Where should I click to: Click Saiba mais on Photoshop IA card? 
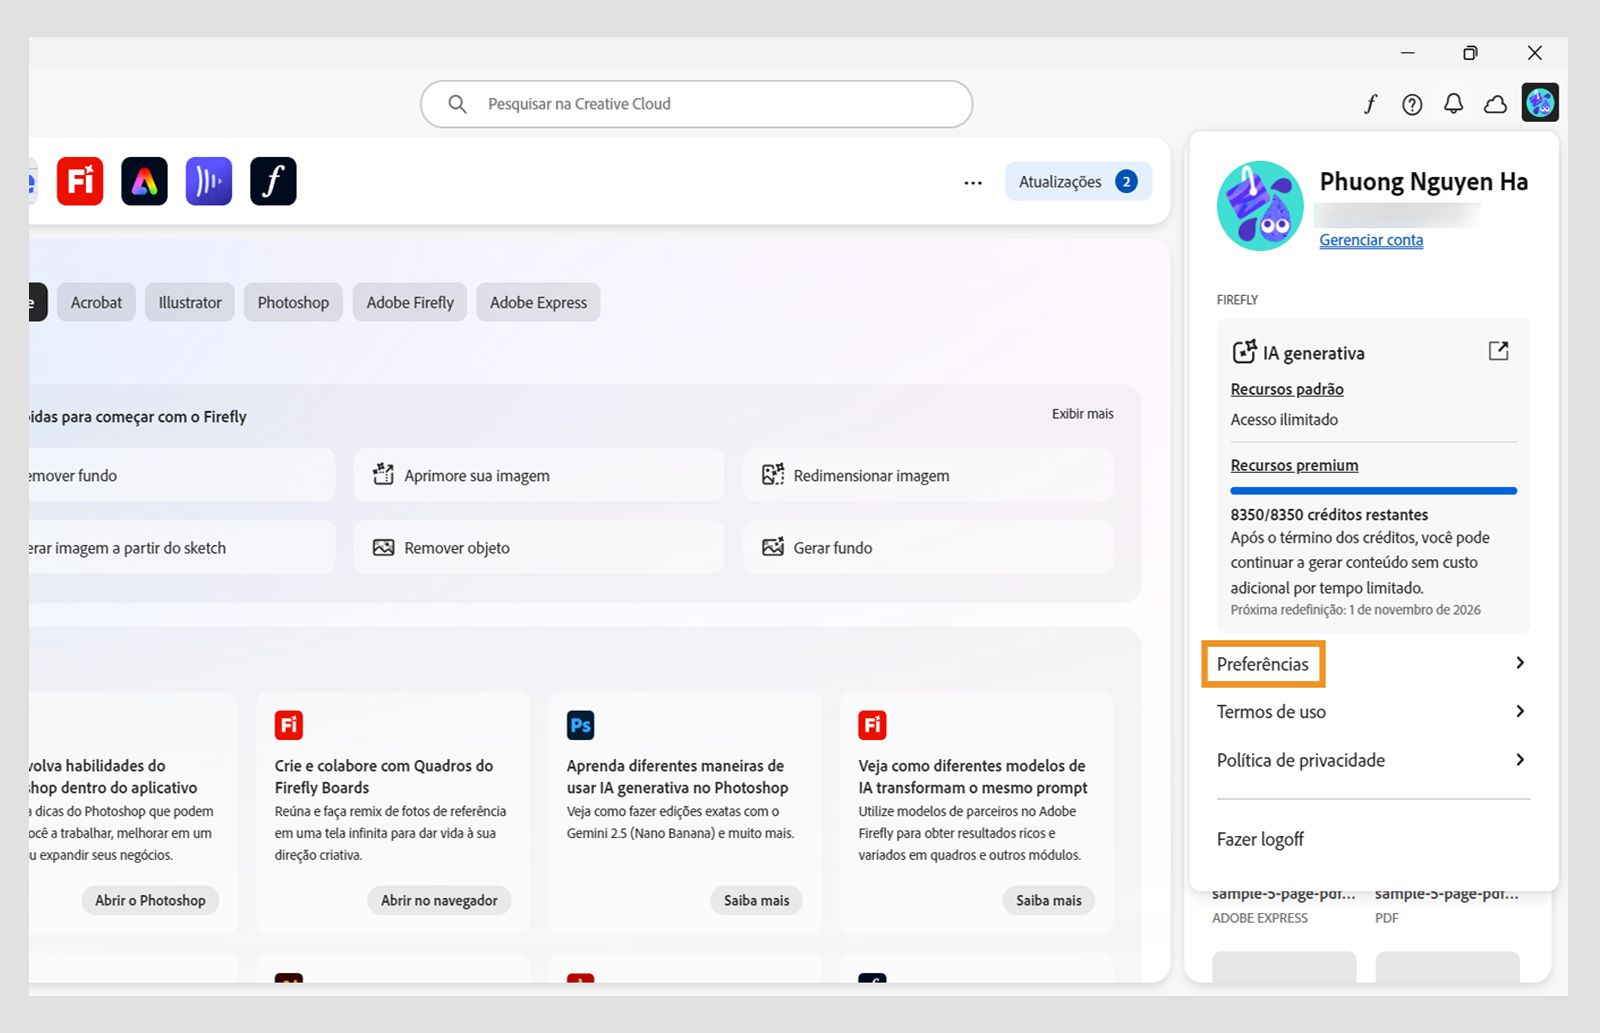[x=756, y=900]
